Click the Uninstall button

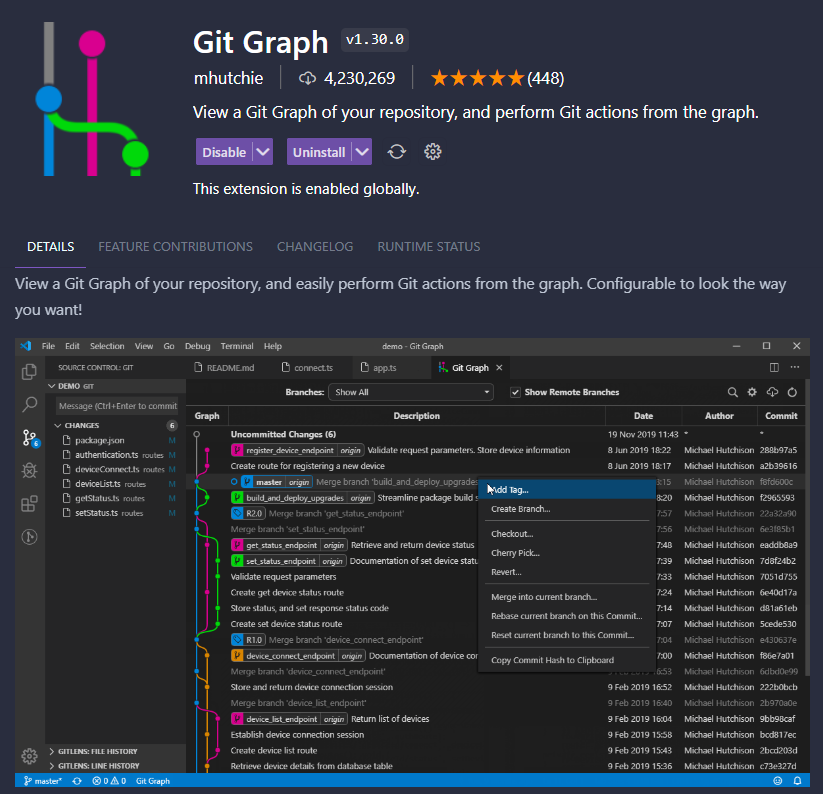[x=319, y=152]
